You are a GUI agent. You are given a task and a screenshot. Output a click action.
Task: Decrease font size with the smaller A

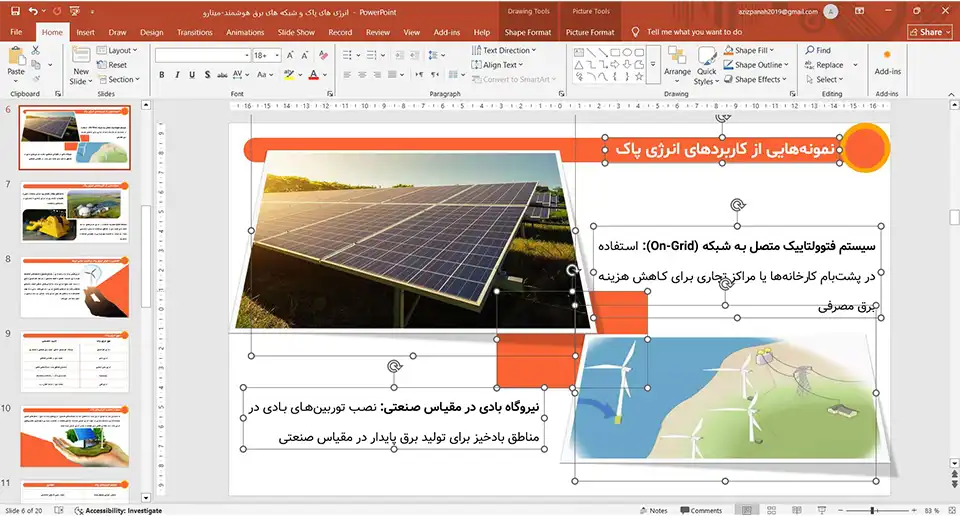[x=304, y=55]
